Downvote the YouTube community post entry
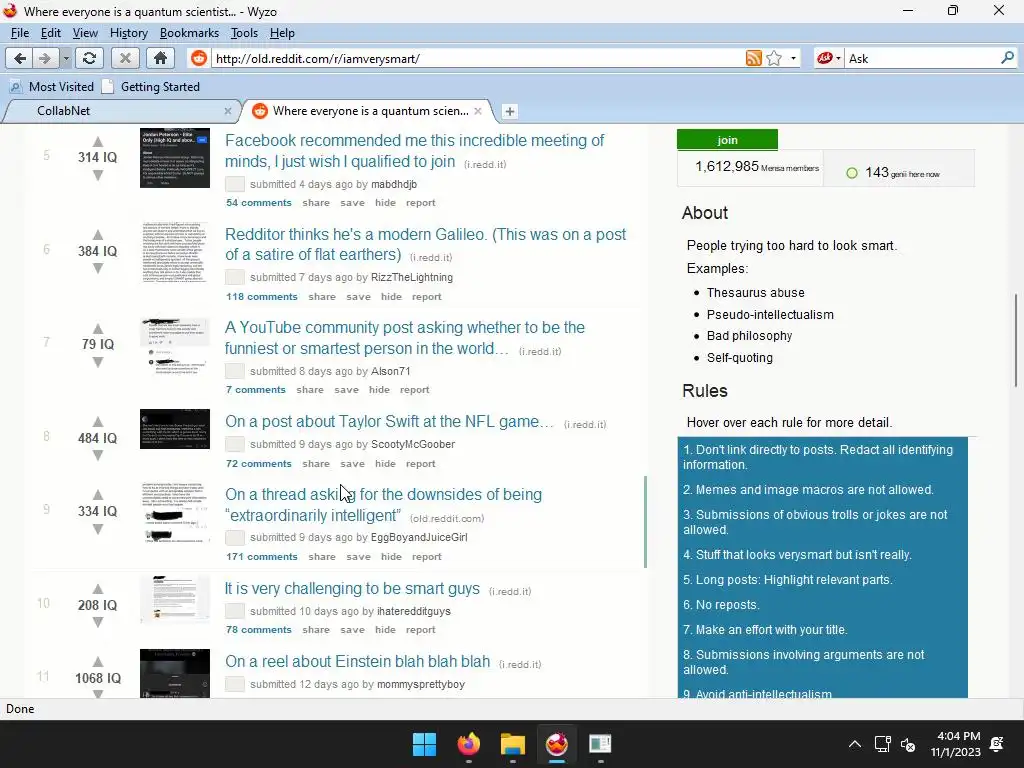The image size is (1024, 768). coord(97,362)
